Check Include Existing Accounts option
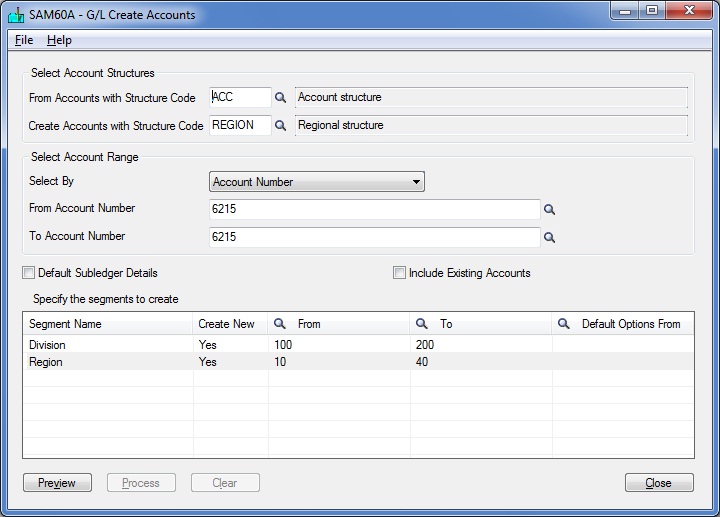This screenshot has width=720, height=517. (399, 273)
